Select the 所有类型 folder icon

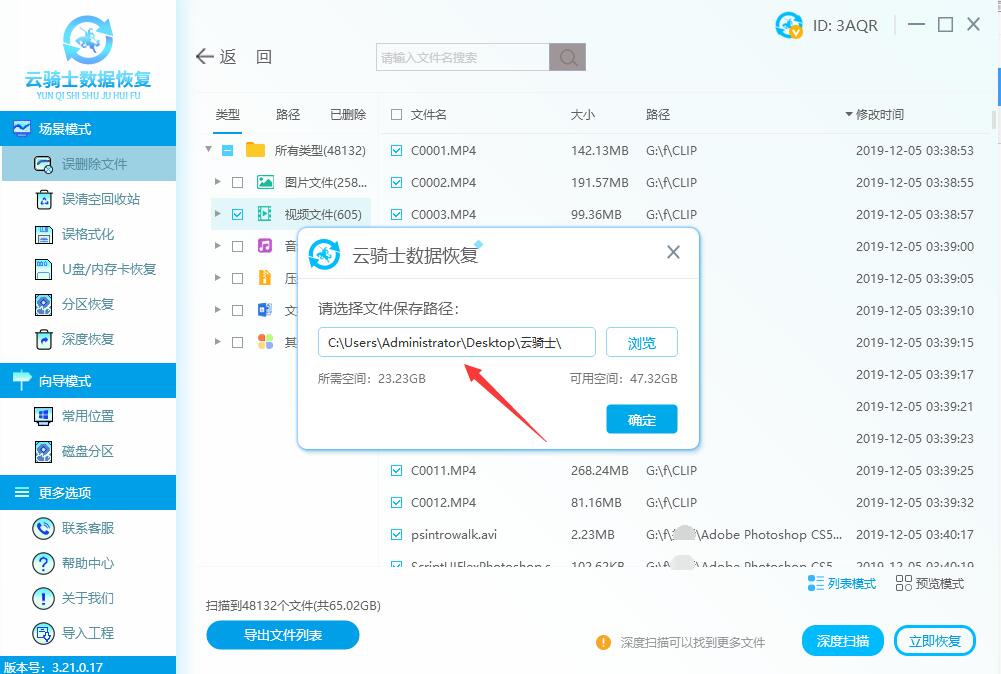click(255, 150)
